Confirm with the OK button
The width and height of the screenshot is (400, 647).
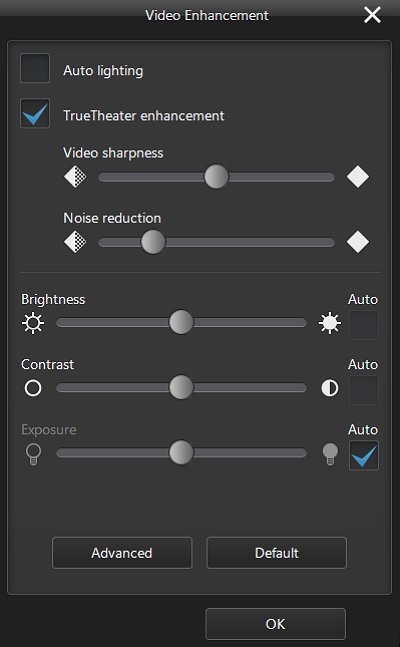275,624
